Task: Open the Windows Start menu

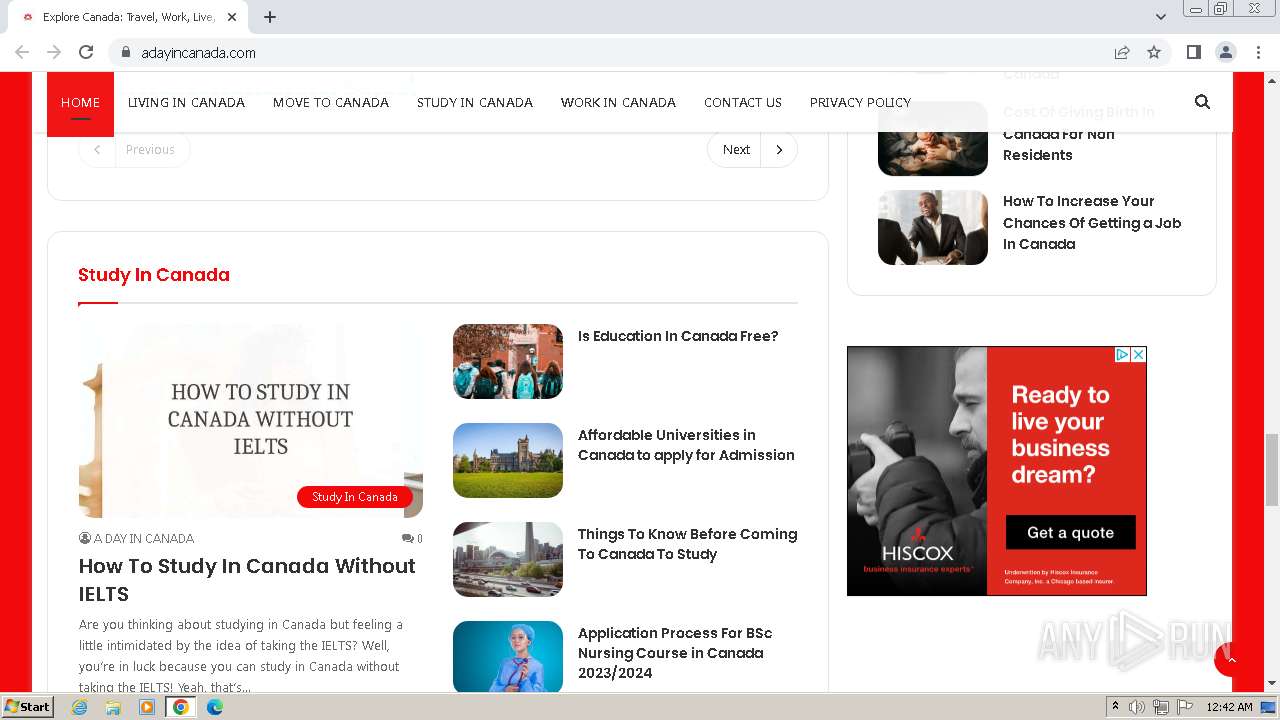Action: click(28, 707)
